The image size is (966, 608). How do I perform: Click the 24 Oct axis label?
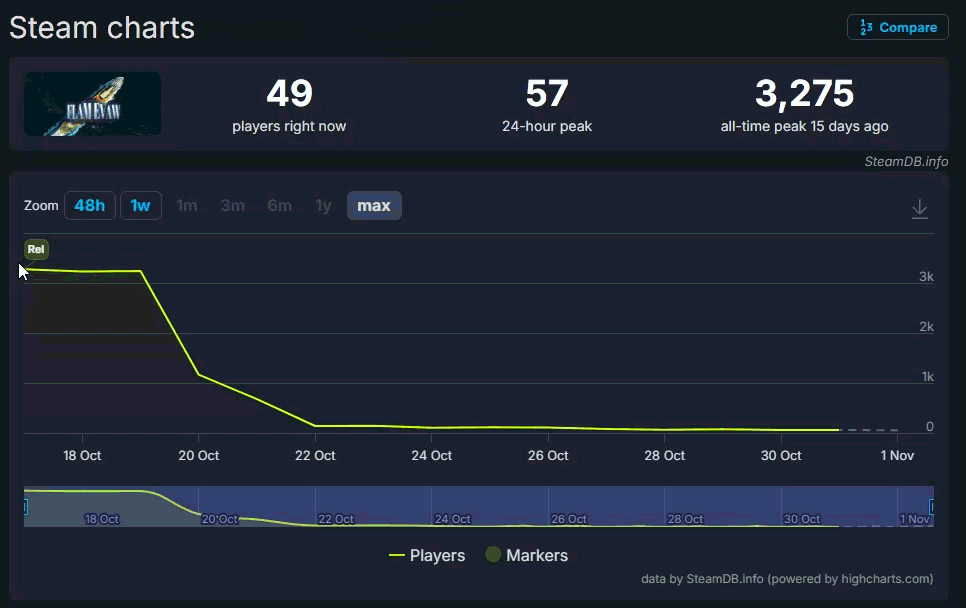(431, 455)
